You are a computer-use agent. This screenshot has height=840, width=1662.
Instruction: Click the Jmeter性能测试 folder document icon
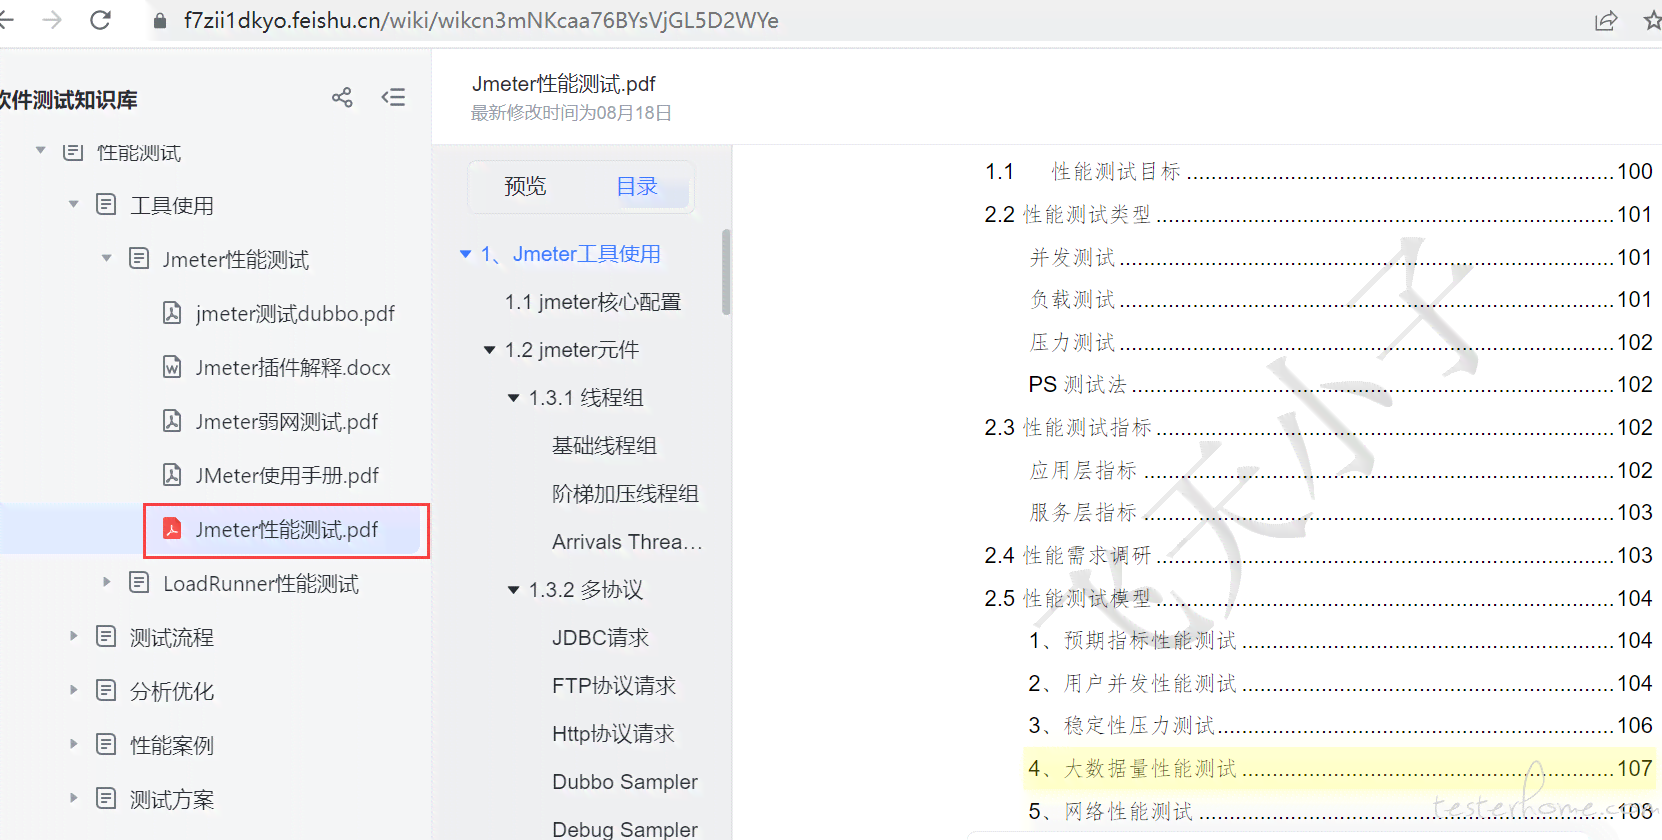139,259
